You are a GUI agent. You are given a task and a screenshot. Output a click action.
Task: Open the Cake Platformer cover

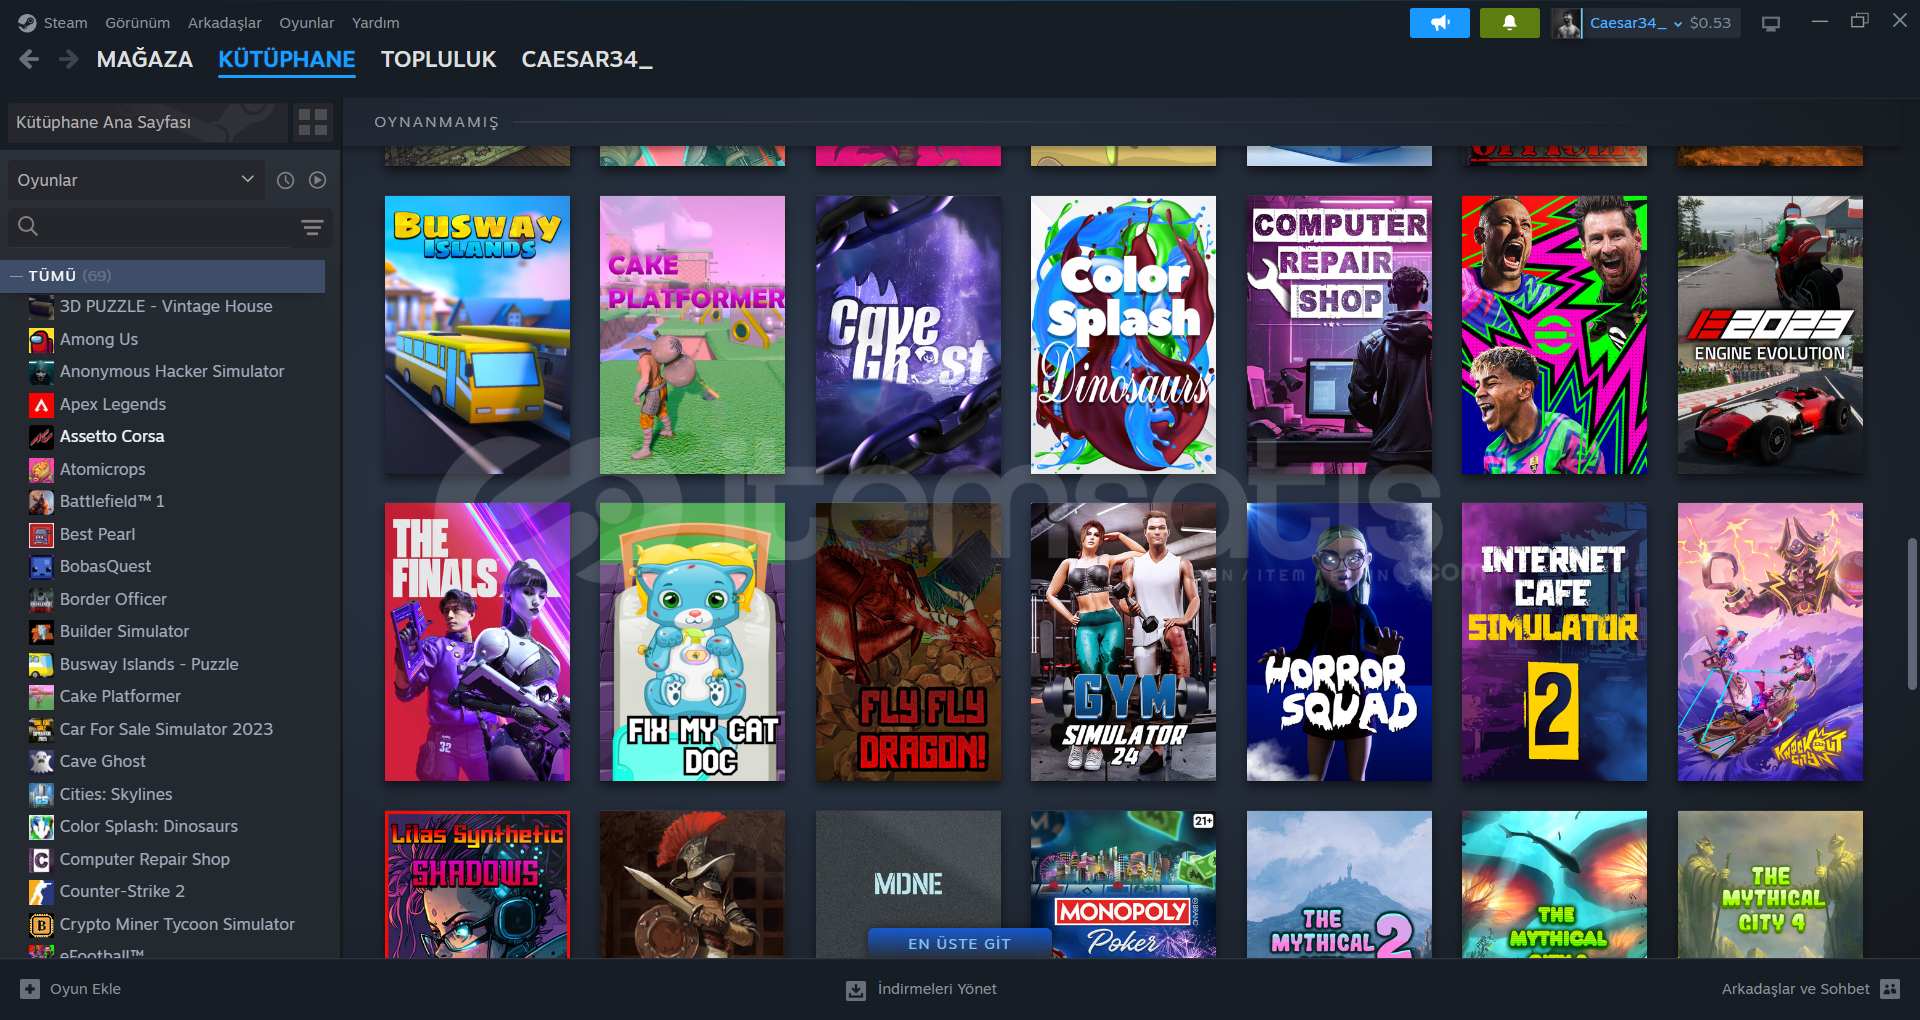692,335
